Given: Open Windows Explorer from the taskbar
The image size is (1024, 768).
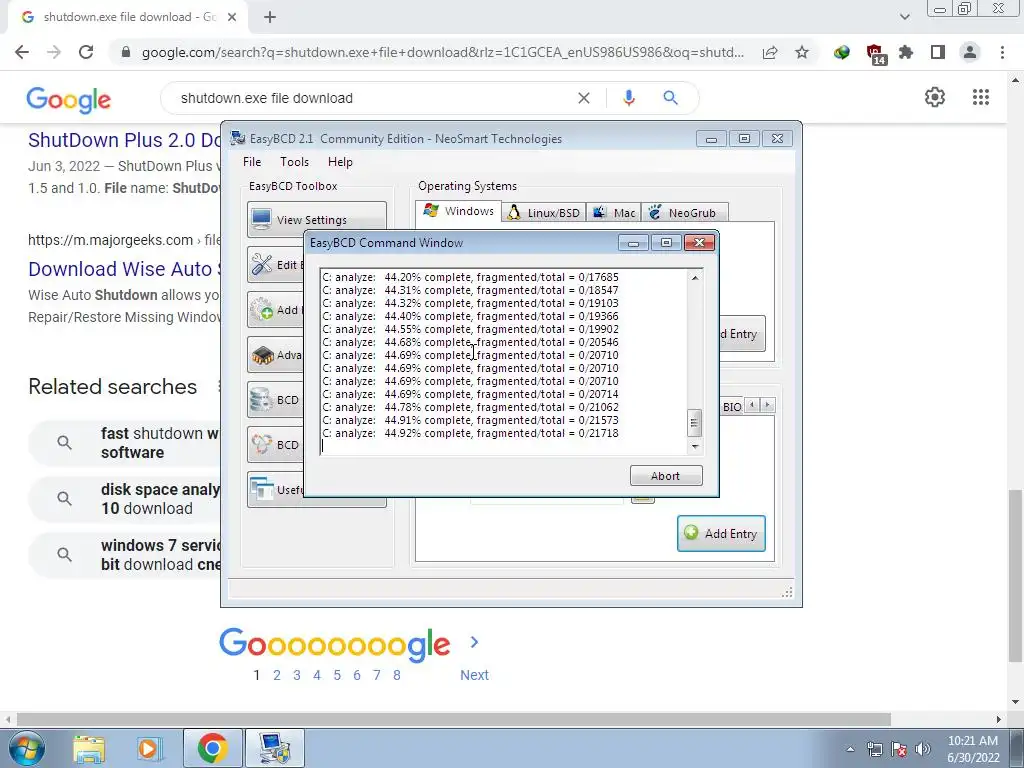Looking at the screenshot, I should 89,748.
